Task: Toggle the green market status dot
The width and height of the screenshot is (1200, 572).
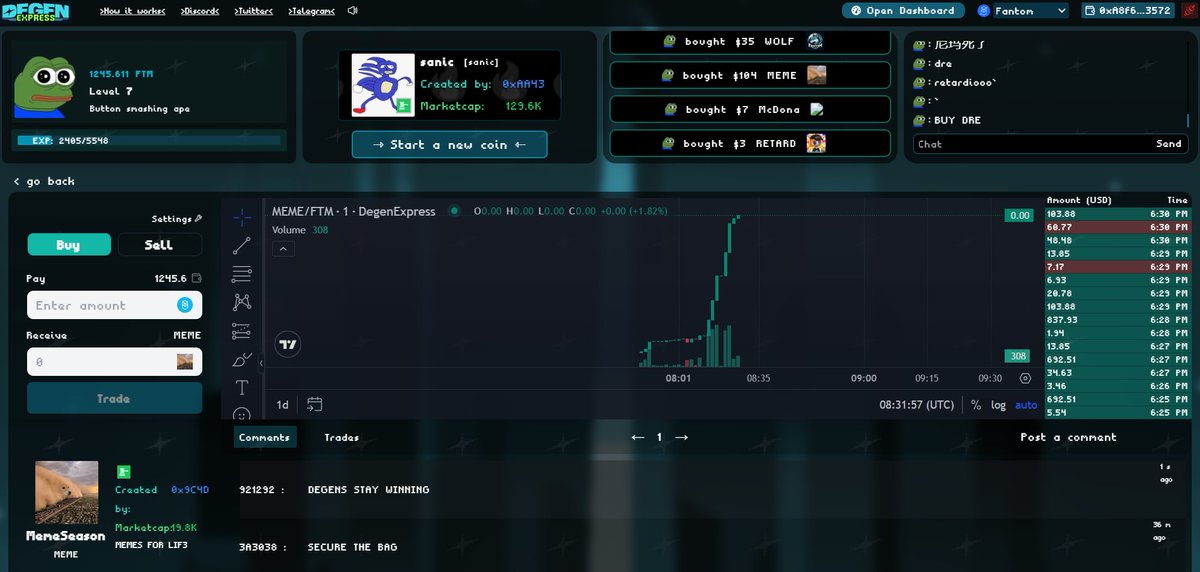Action: point(454,211)
